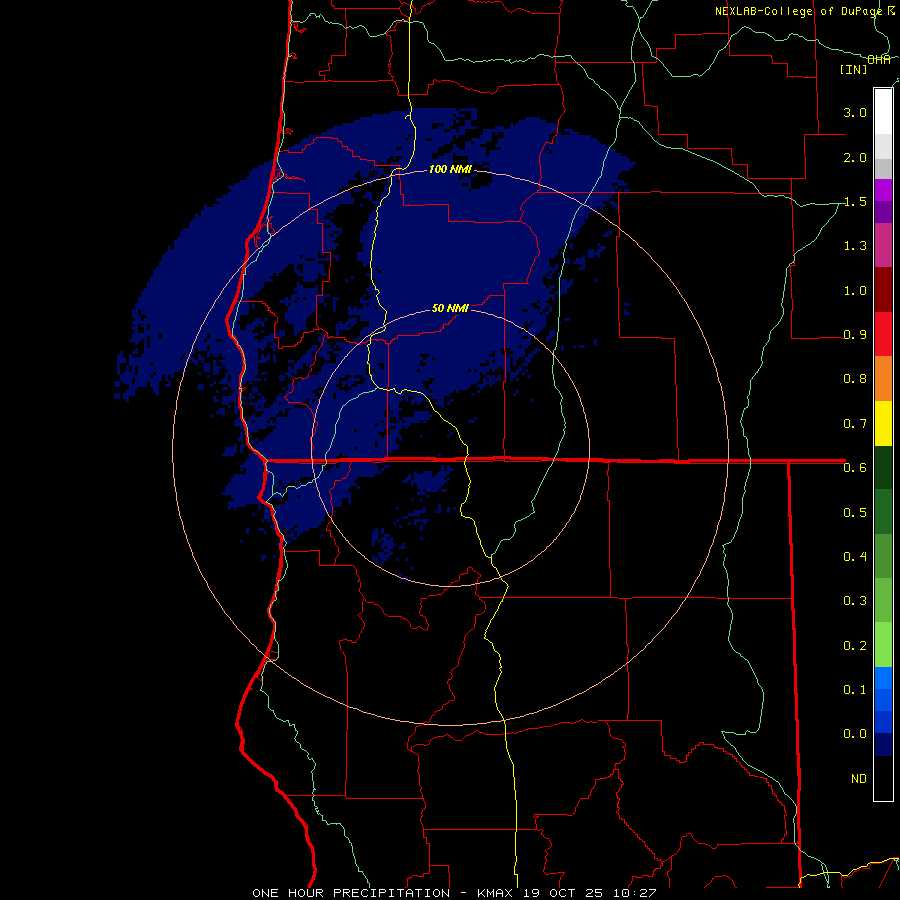Viewport: 900px width, 900px height.
Task: Select the darkest green legend swatch
Action: (x=883, y=467)
